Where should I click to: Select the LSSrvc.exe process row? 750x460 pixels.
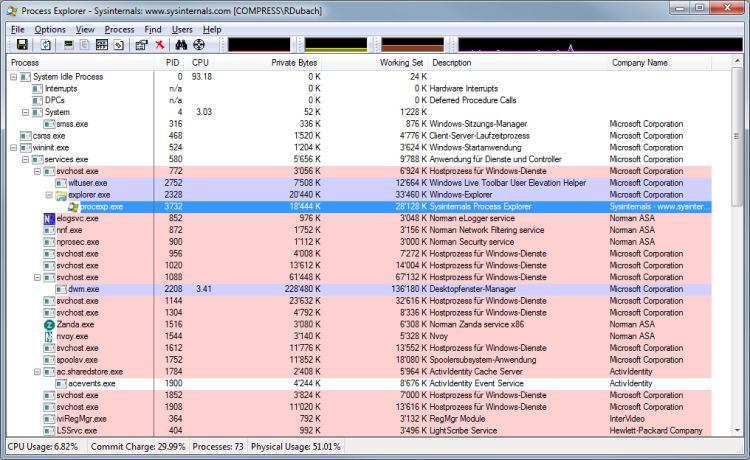coord(359,430)
